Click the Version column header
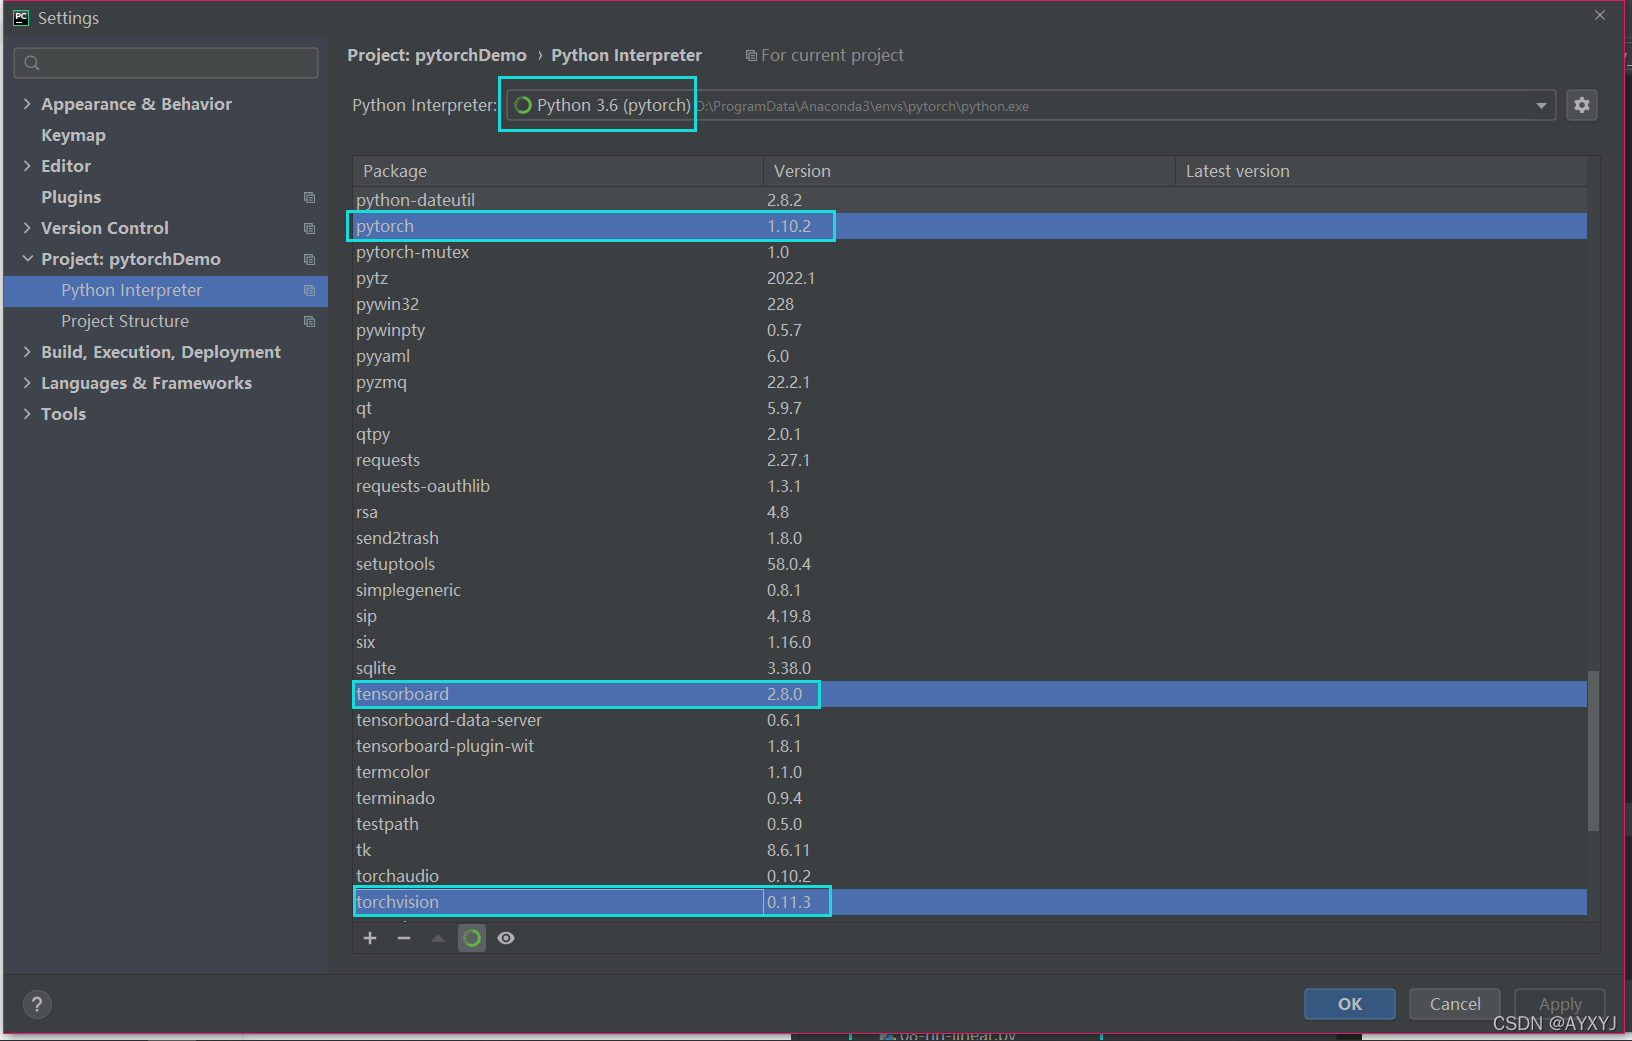This screenshot has width=1632, height=1041. (x=968, y=171)
